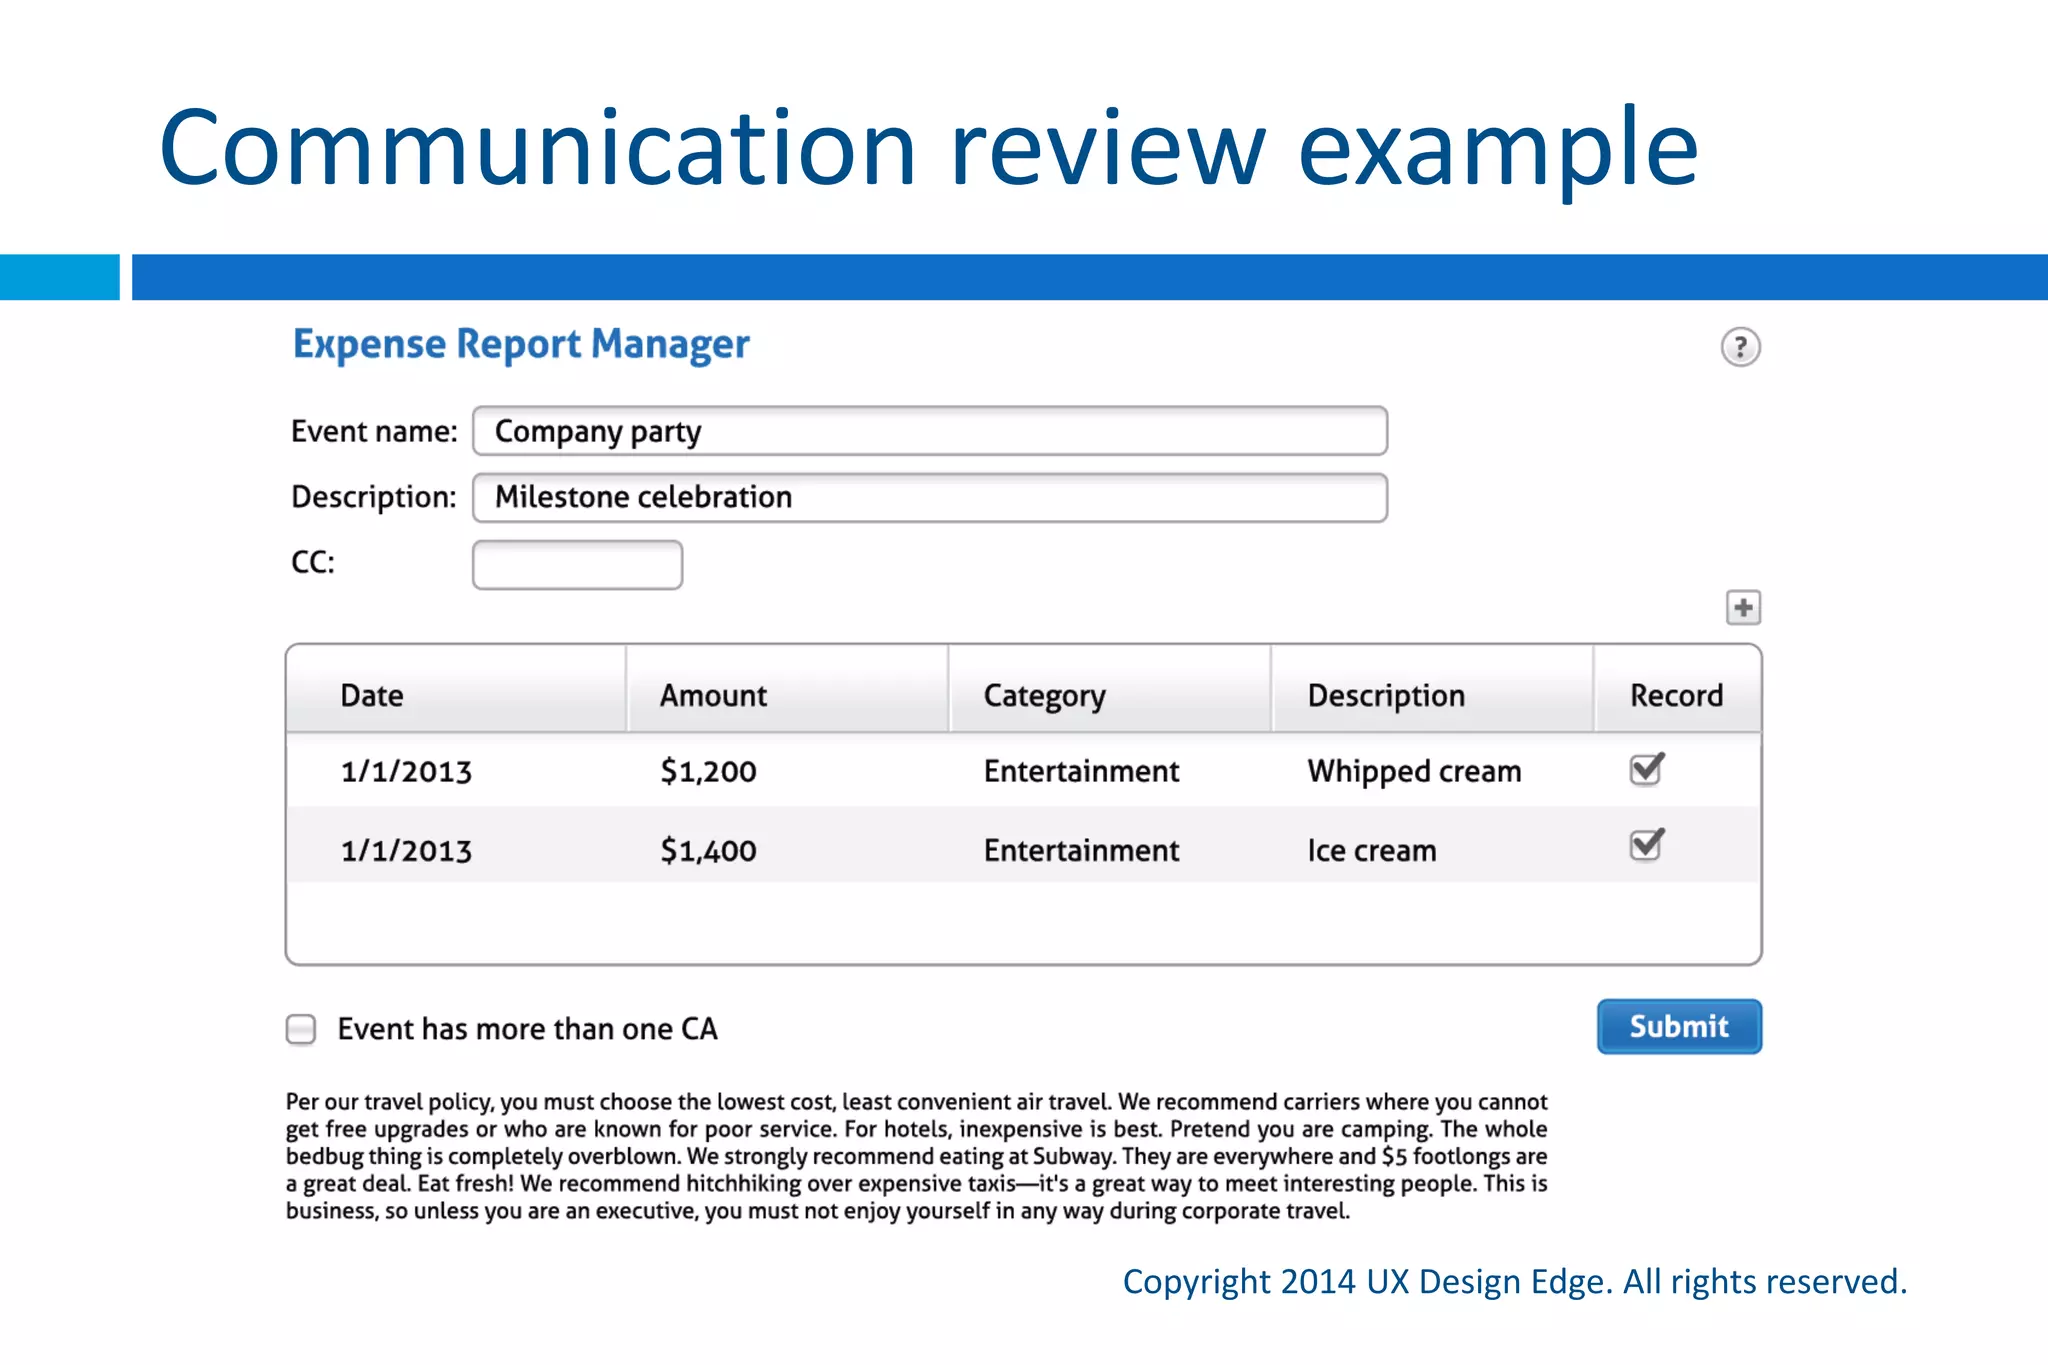This screenshot has height=1365, width=2048.
Task: Uncheck Record box for Ice cream row
Action: tap(1646, 846)
